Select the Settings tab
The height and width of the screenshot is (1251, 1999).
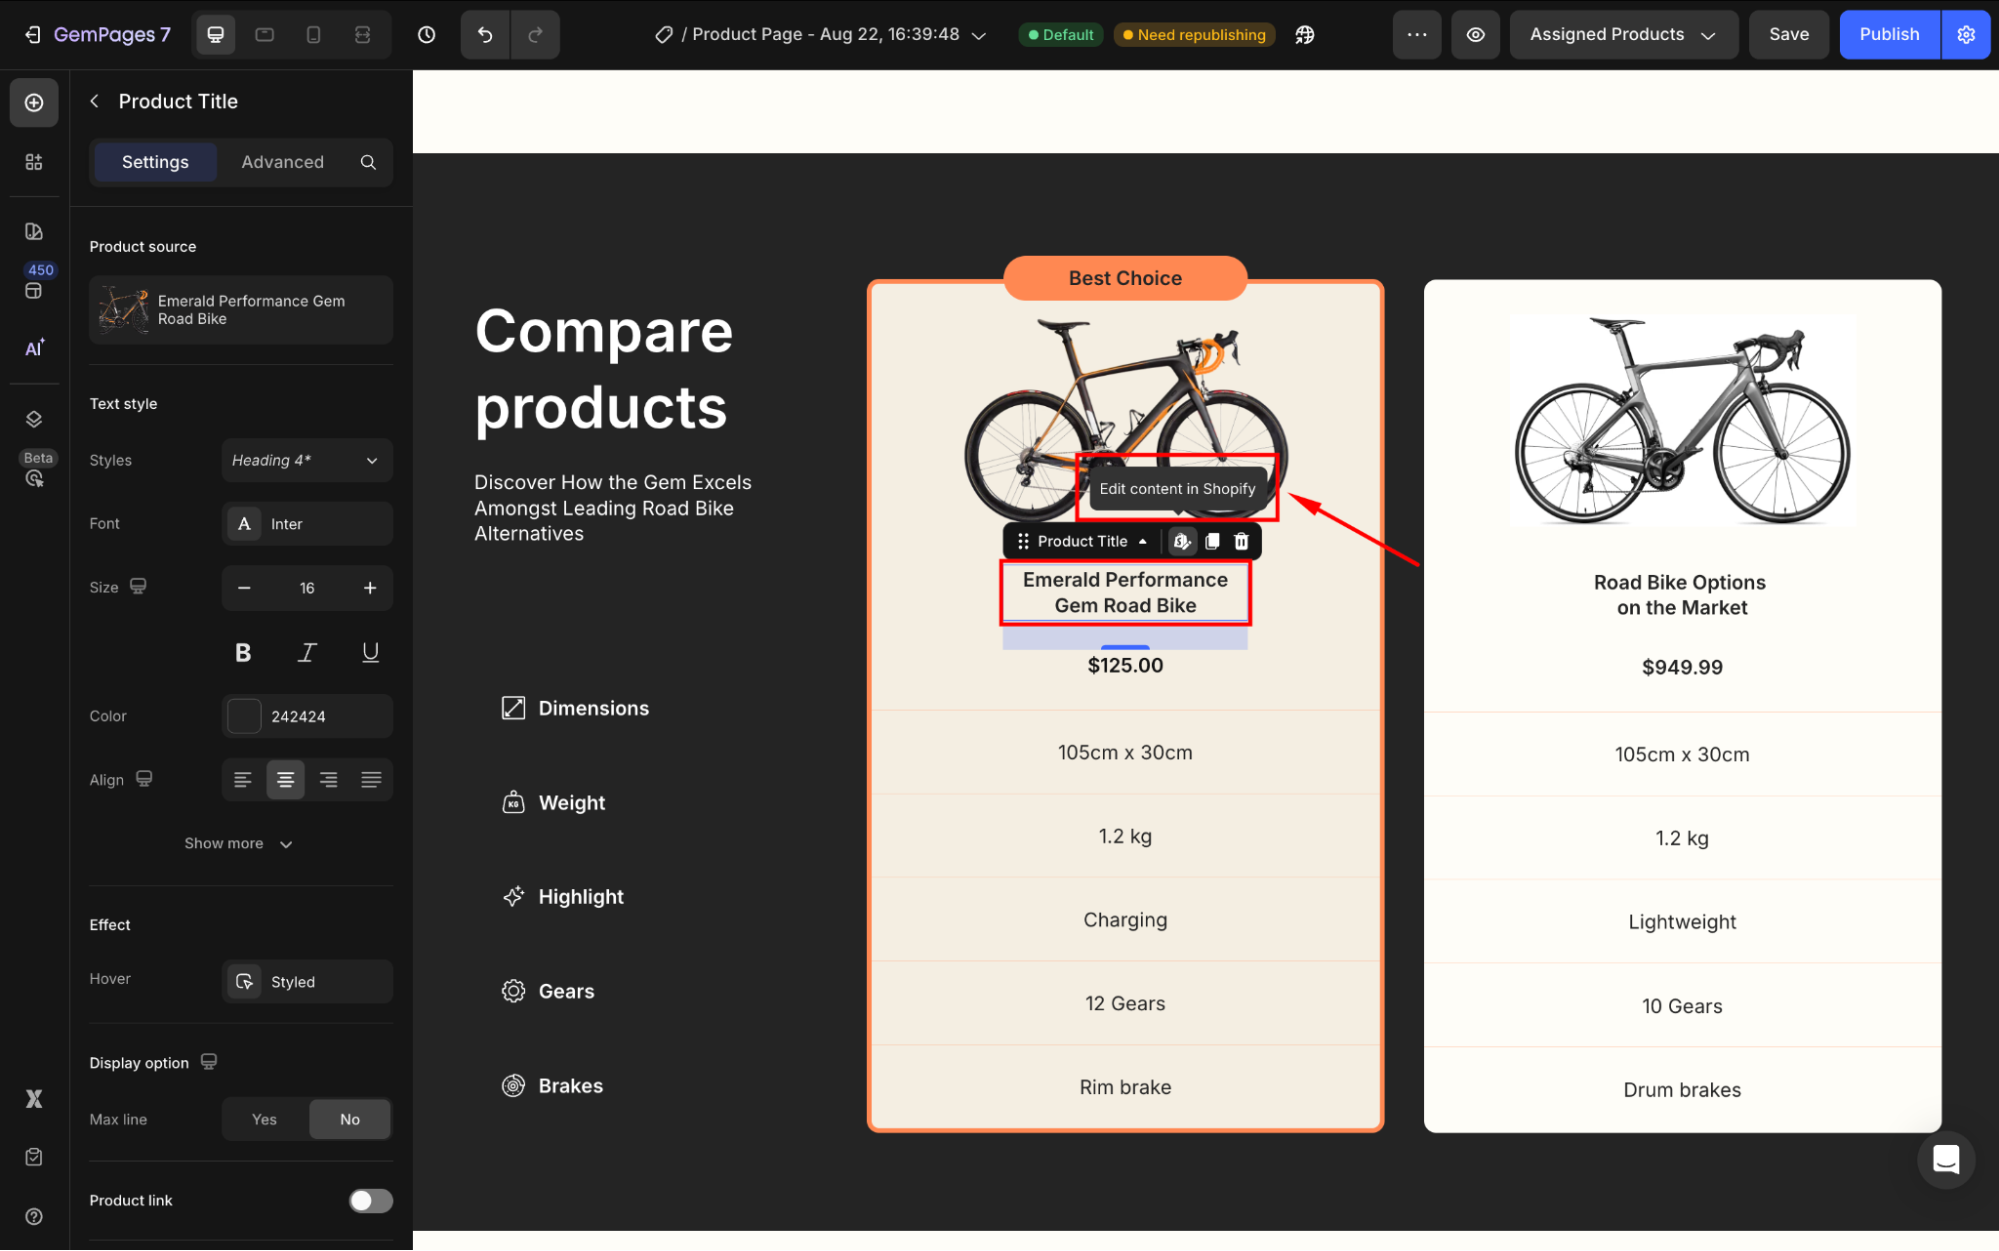click(x=155, y=162)
